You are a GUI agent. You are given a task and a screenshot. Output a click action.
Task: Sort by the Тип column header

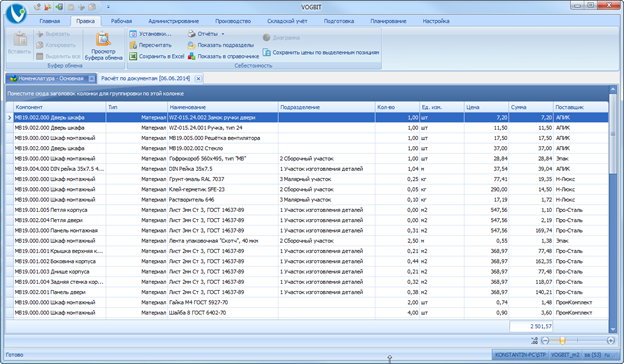137,107
